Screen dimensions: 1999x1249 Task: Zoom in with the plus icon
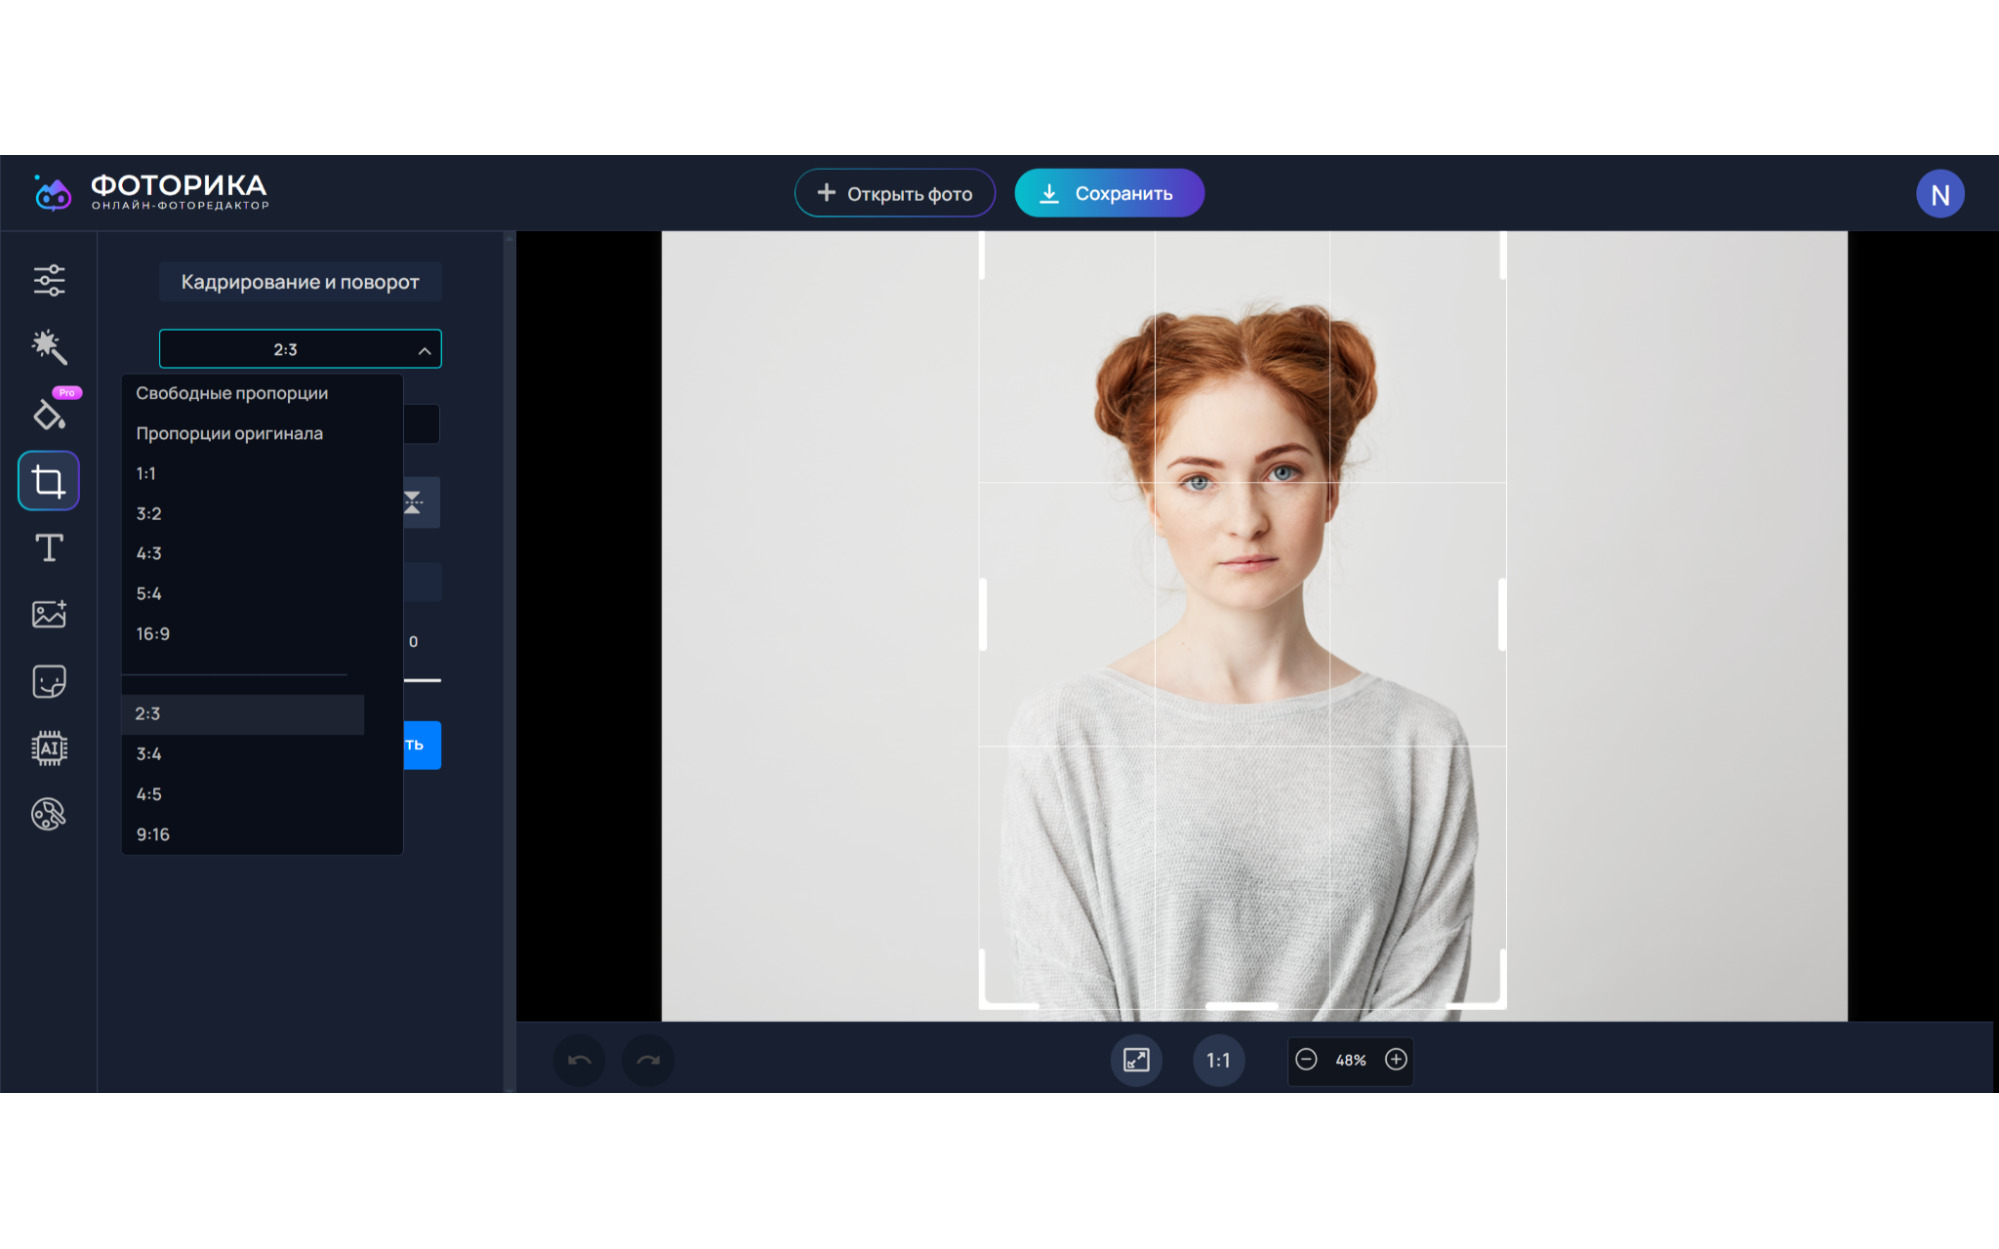(1396, 1060)
